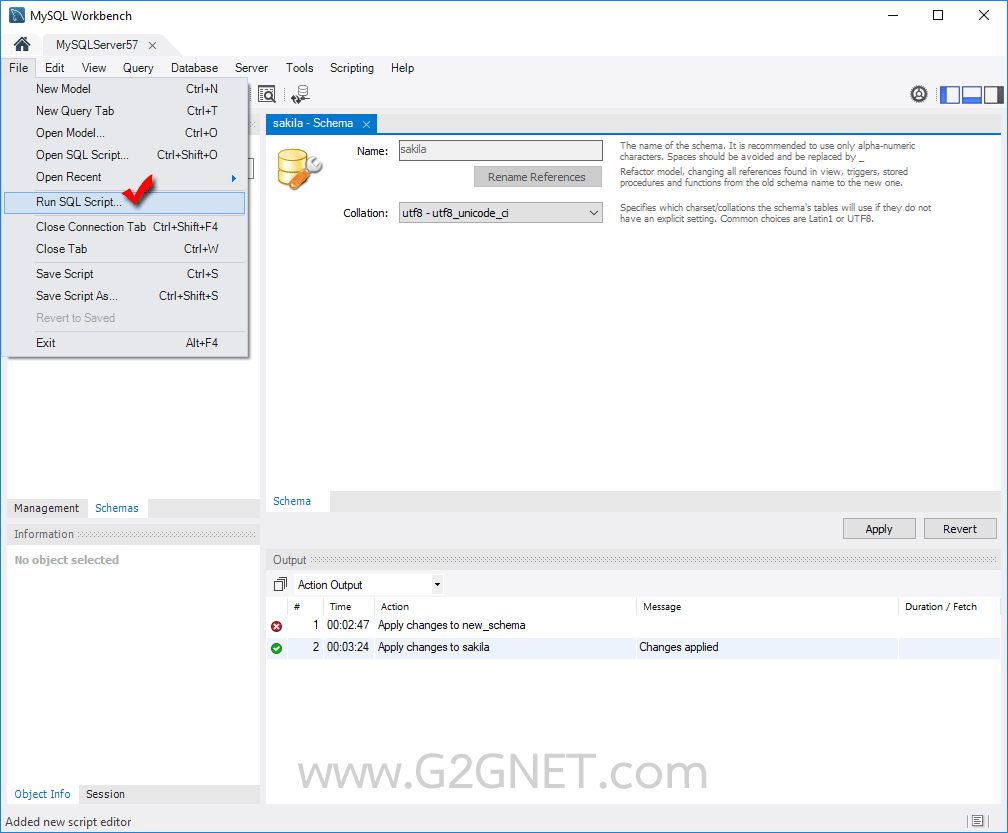
Task: Click the output copy icon beside Action Output
Action: (280, 584)
